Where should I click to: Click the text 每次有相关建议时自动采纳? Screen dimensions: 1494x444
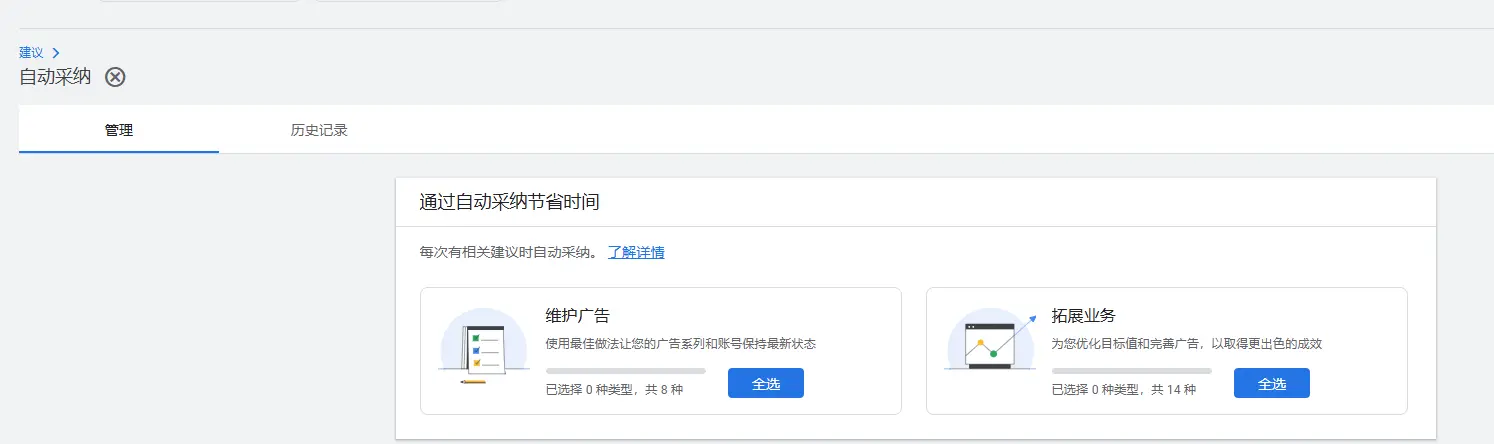508,252
